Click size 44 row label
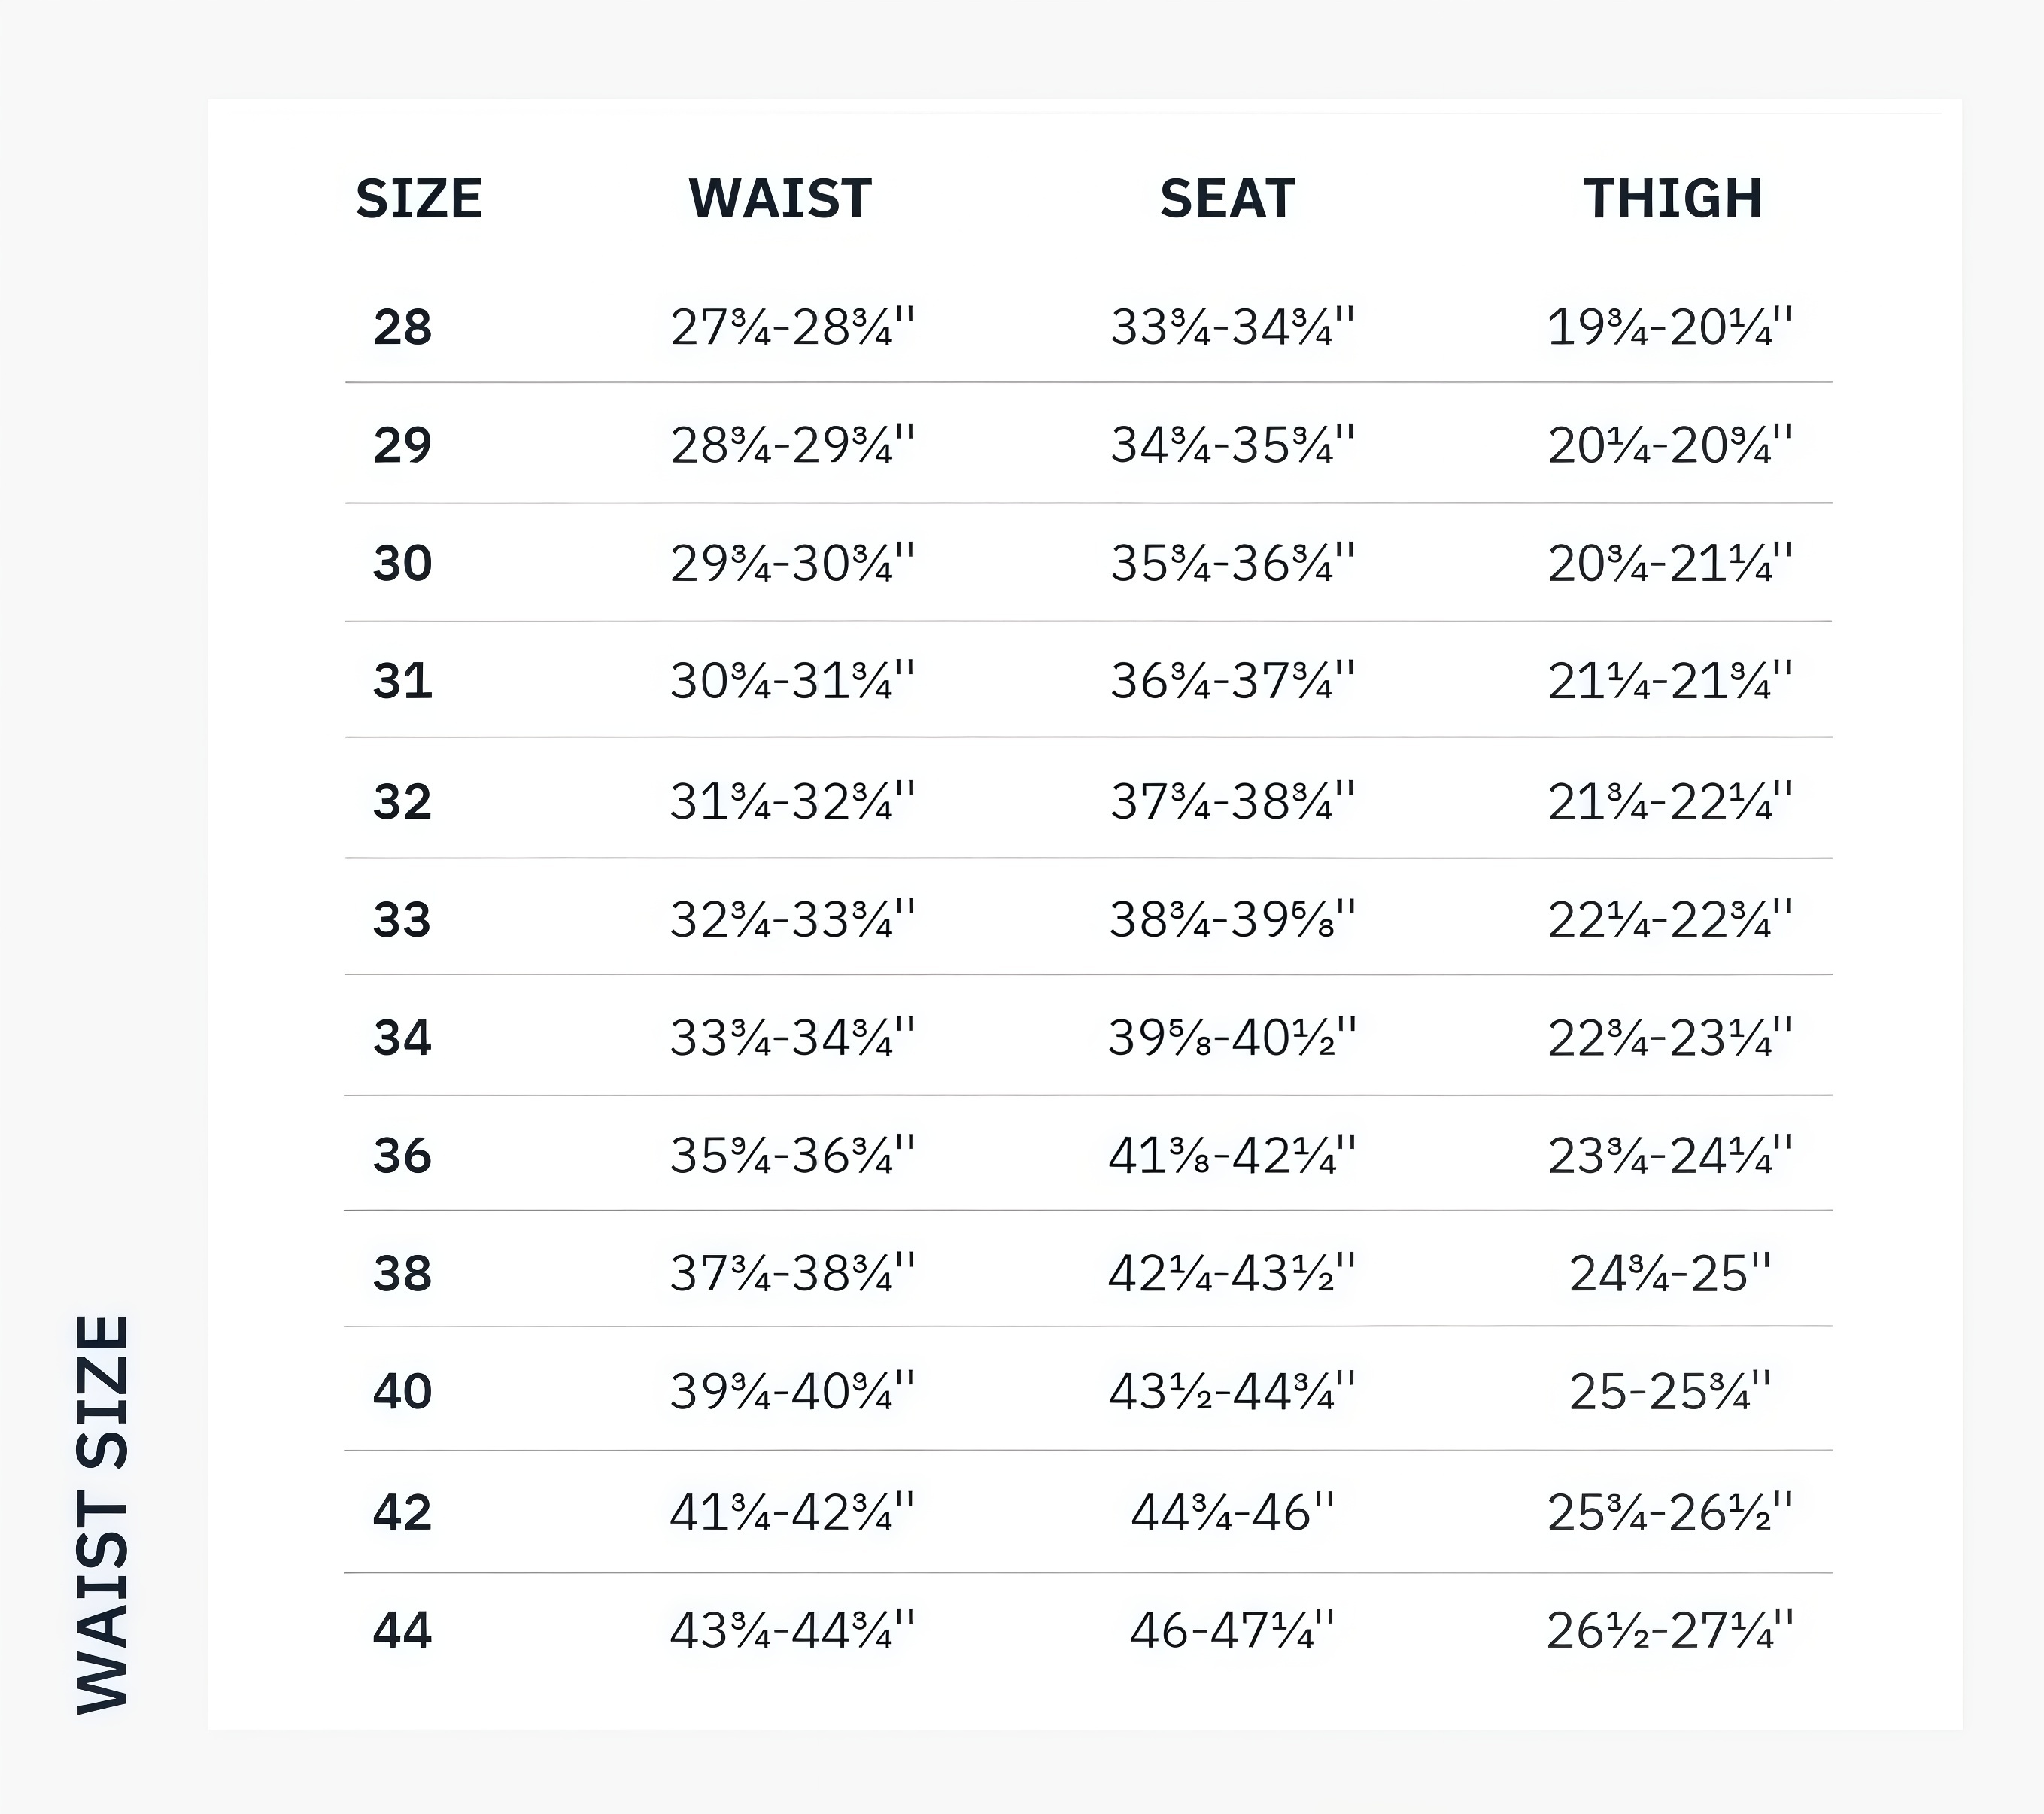The image size is (2044, 1814). click(402, 1630)
